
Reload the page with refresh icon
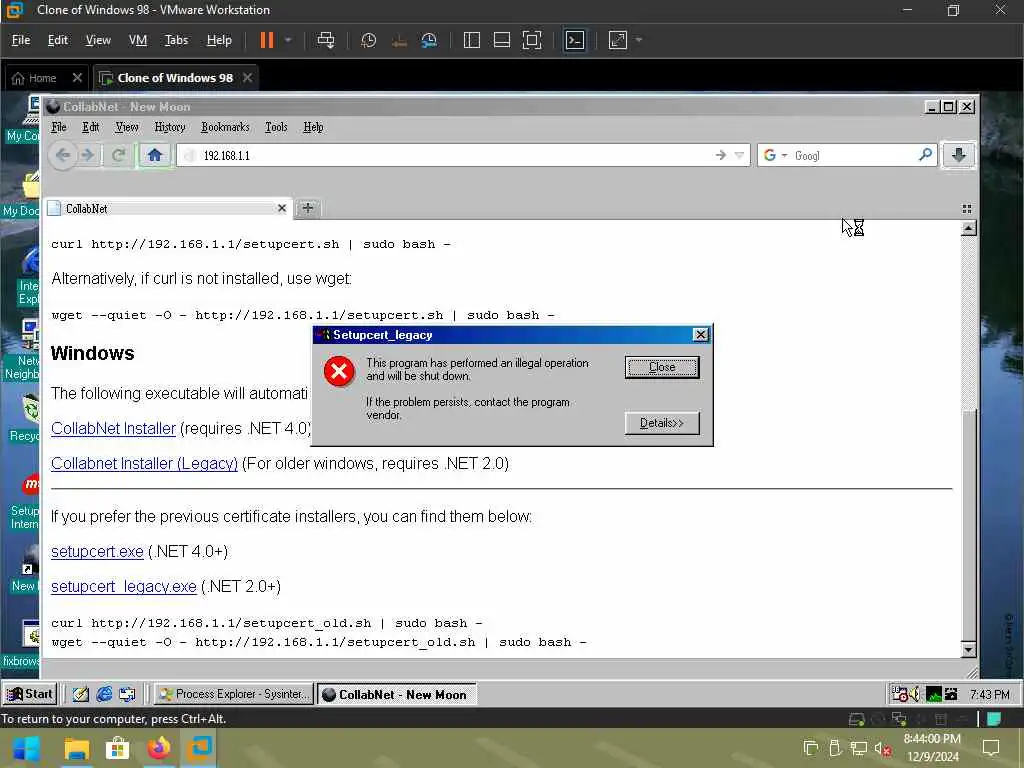118,155
